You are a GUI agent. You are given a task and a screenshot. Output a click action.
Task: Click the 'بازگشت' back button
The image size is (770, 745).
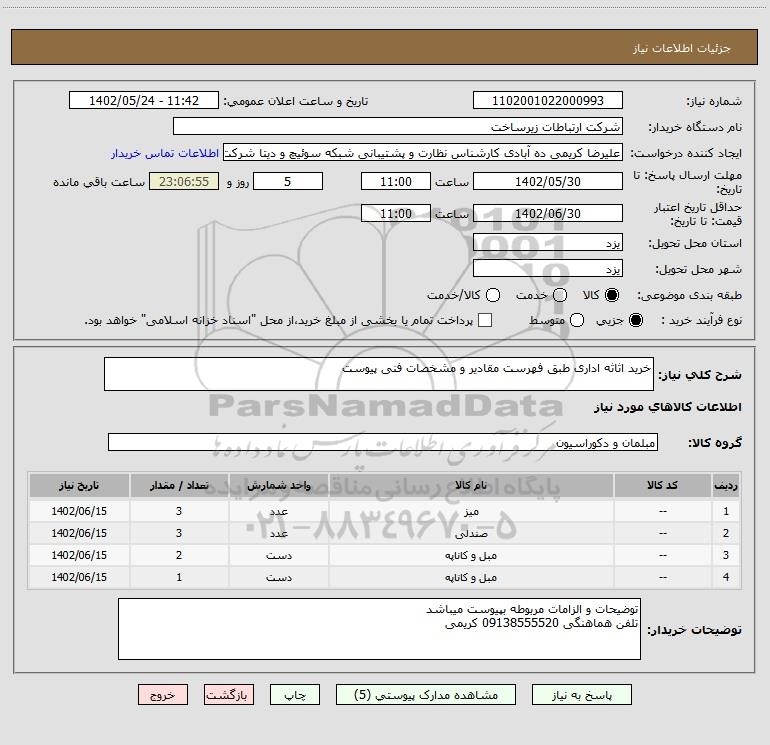coord(230,694)
